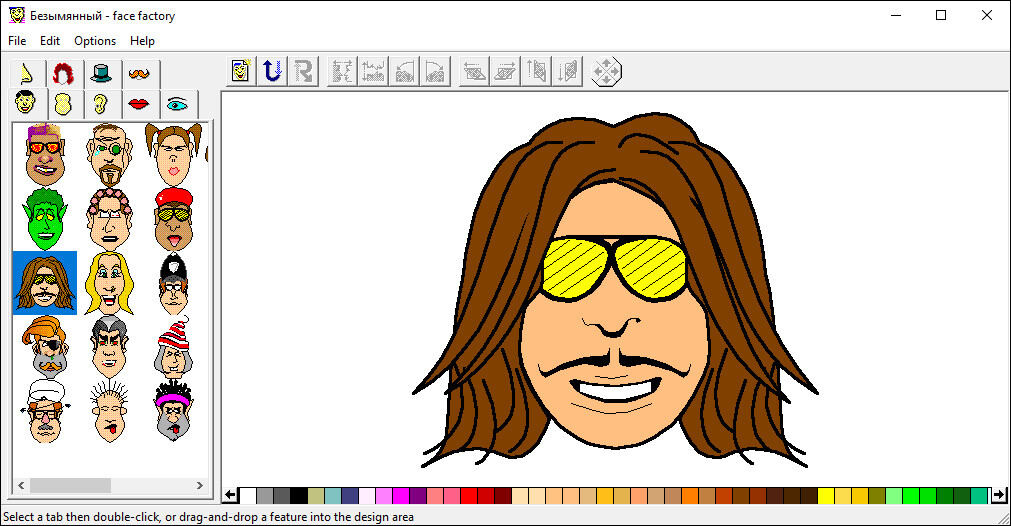Open the Edit menu
Screen dimensions: 1011x526
pos(50,41)
